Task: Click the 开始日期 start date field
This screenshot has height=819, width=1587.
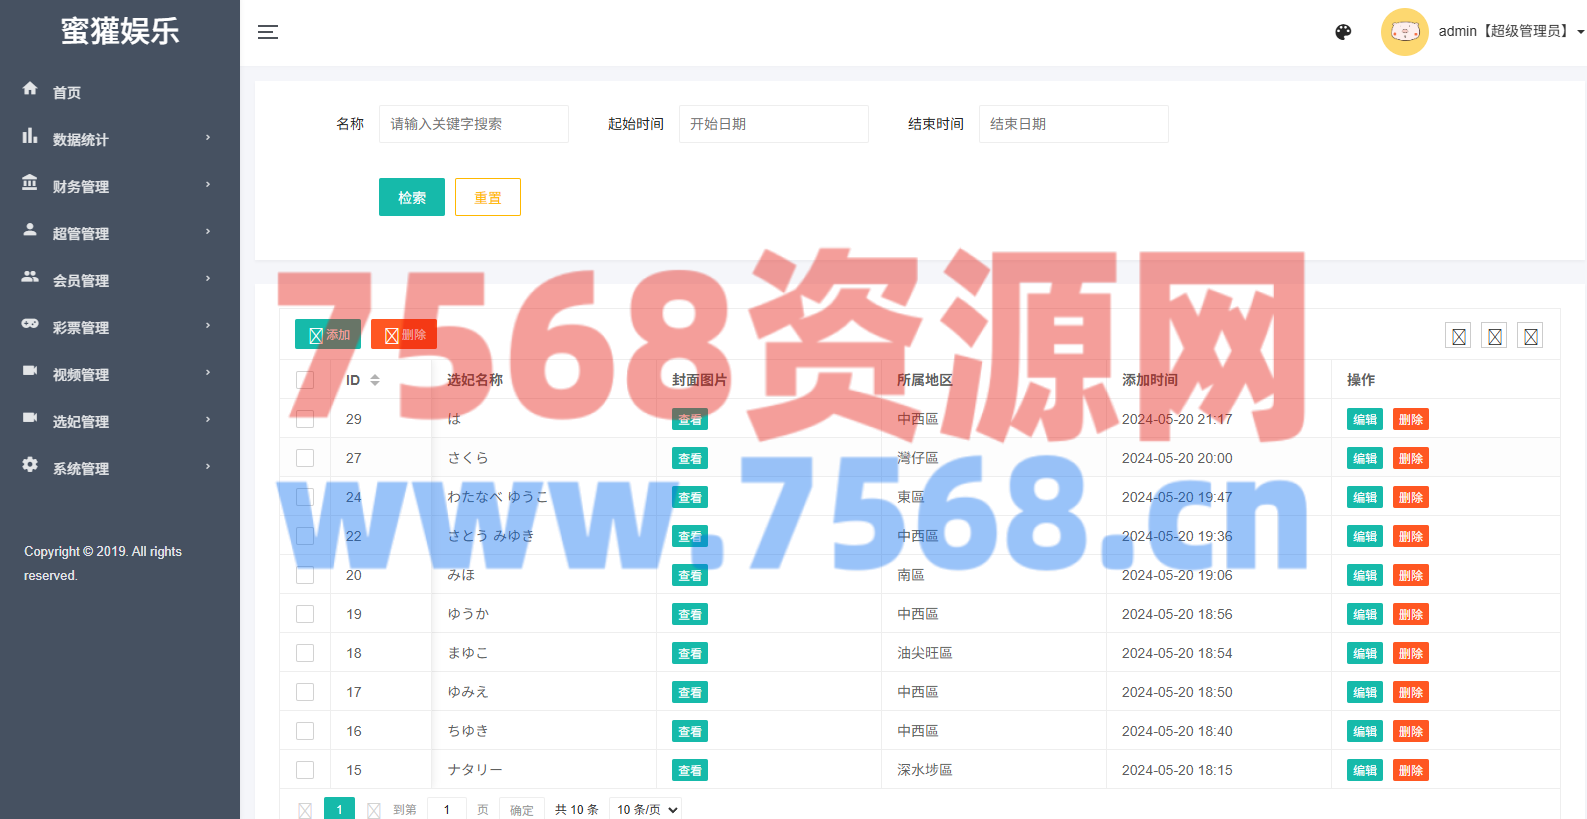Action: 773,124
